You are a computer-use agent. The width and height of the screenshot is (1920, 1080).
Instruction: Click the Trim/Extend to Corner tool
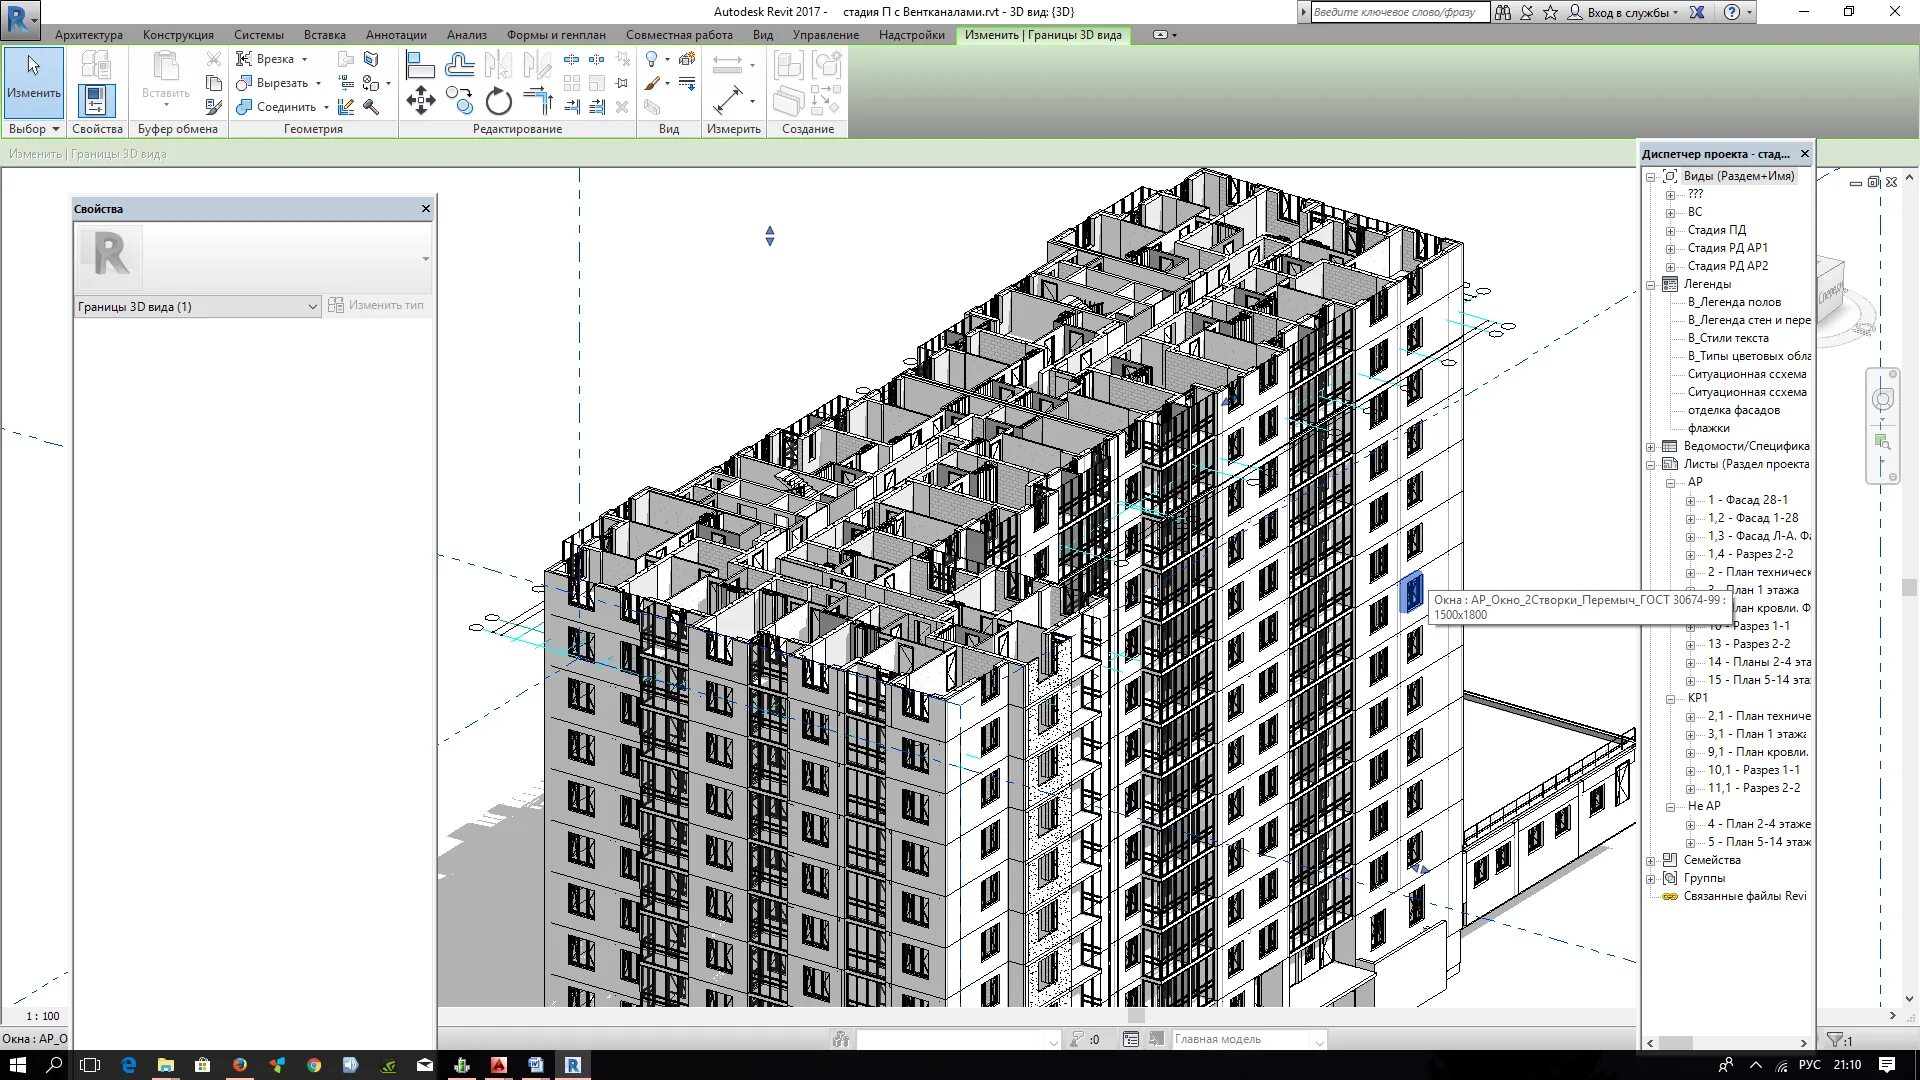(x=537, y=100)
